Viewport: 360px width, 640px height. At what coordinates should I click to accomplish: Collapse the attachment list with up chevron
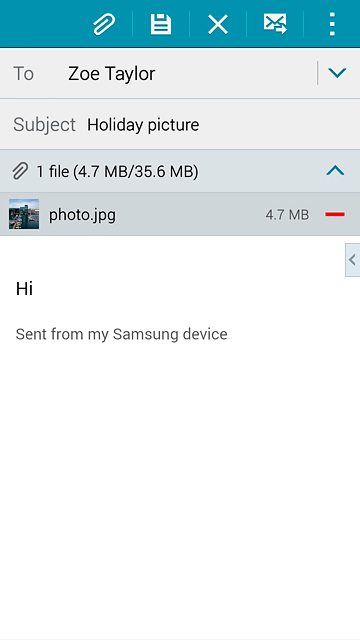tap(336, 171)
